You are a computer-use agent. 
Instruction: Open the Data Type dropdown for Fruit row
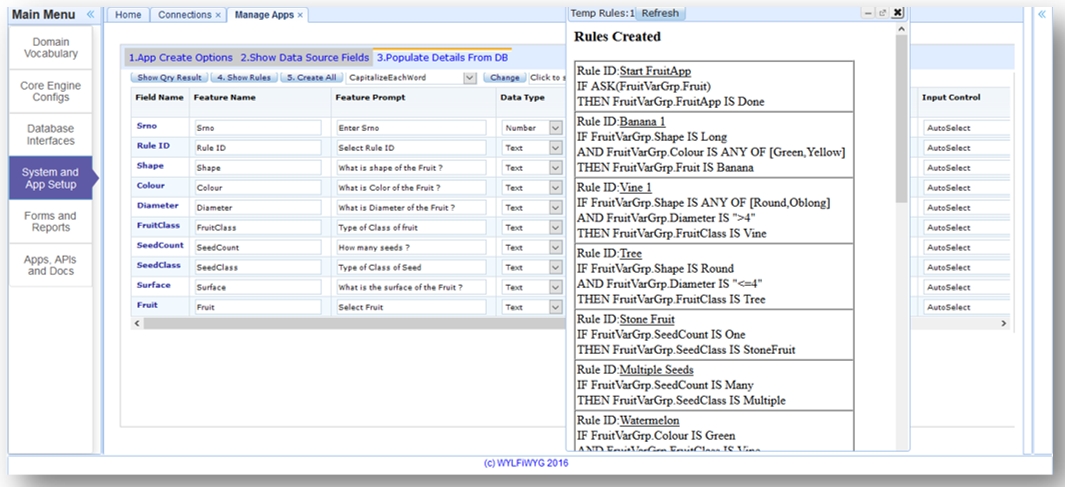click(556, 308)
